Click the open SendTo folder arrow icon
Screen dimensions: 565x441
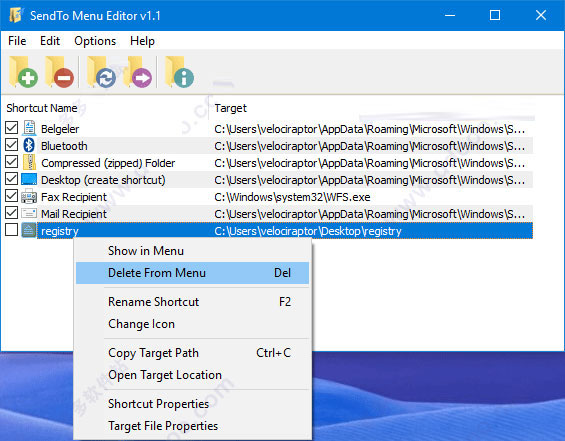pyautogui.click(x=137, y=72)
